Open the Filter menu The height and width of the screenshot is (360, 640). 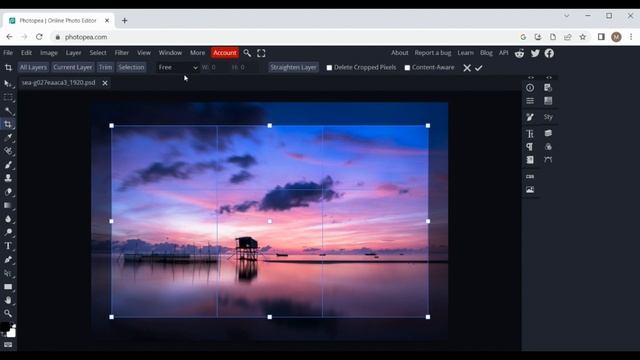point(122,53)
